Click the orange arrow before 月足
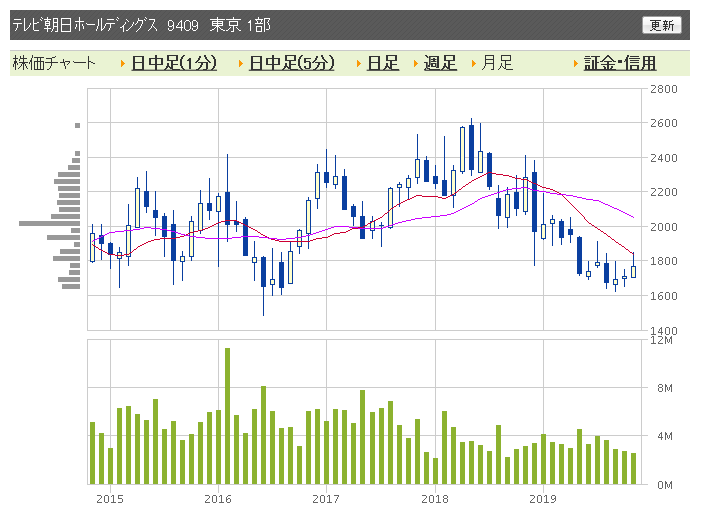 [474, 64]
